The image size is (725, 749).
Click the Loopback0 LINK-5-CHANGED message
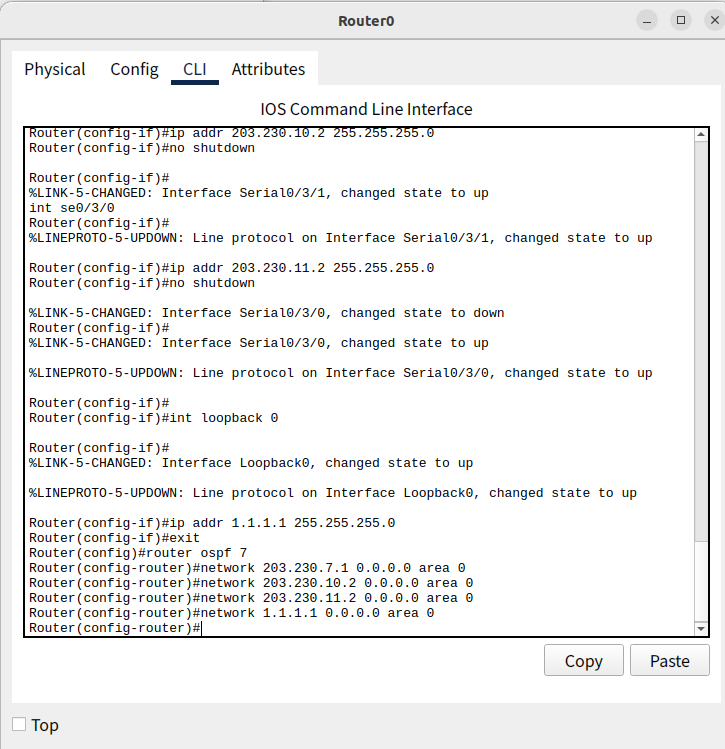tap(251, 463)
